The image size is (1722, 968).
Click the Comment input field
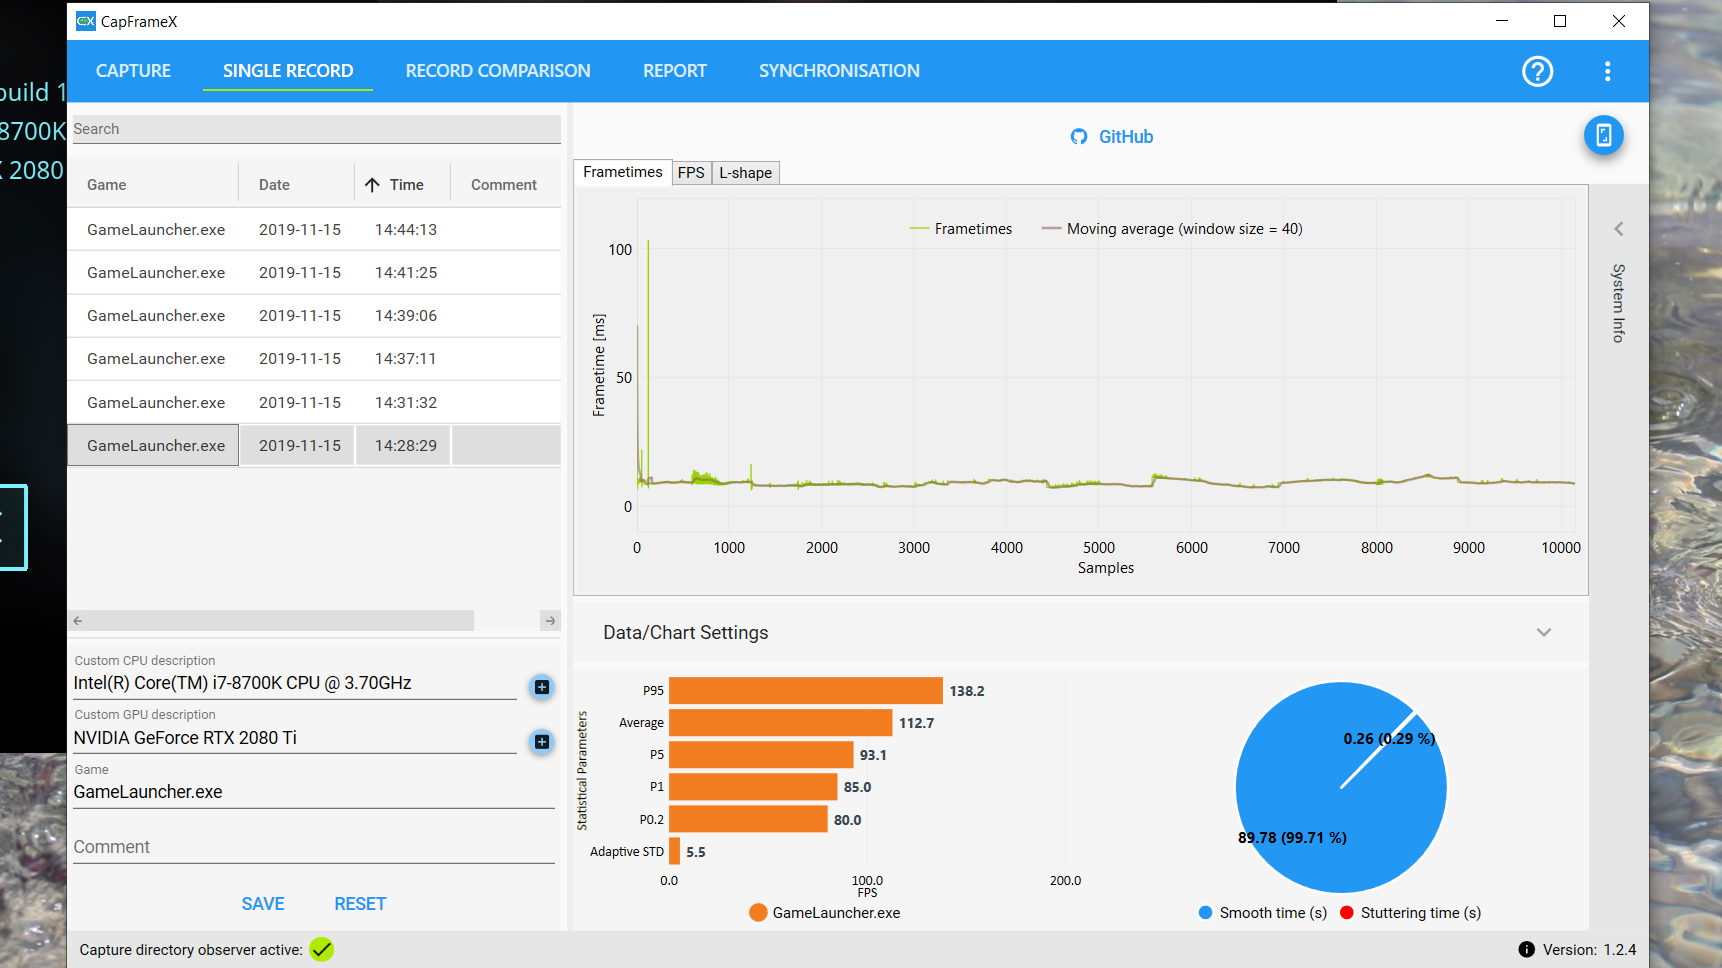click(314, 847)
